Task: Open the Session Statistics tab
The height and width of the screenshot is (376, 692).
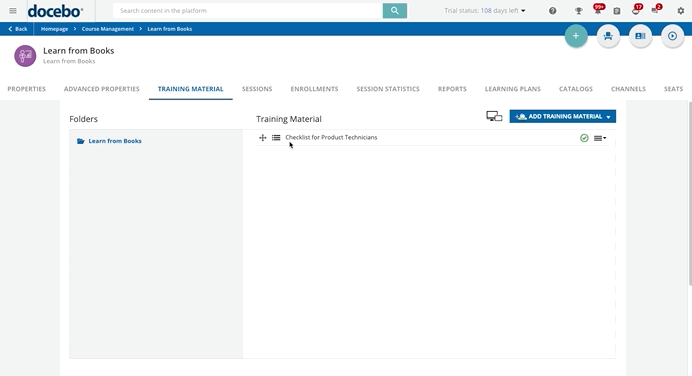Action: pyautogui.click(x=388, y=89)
